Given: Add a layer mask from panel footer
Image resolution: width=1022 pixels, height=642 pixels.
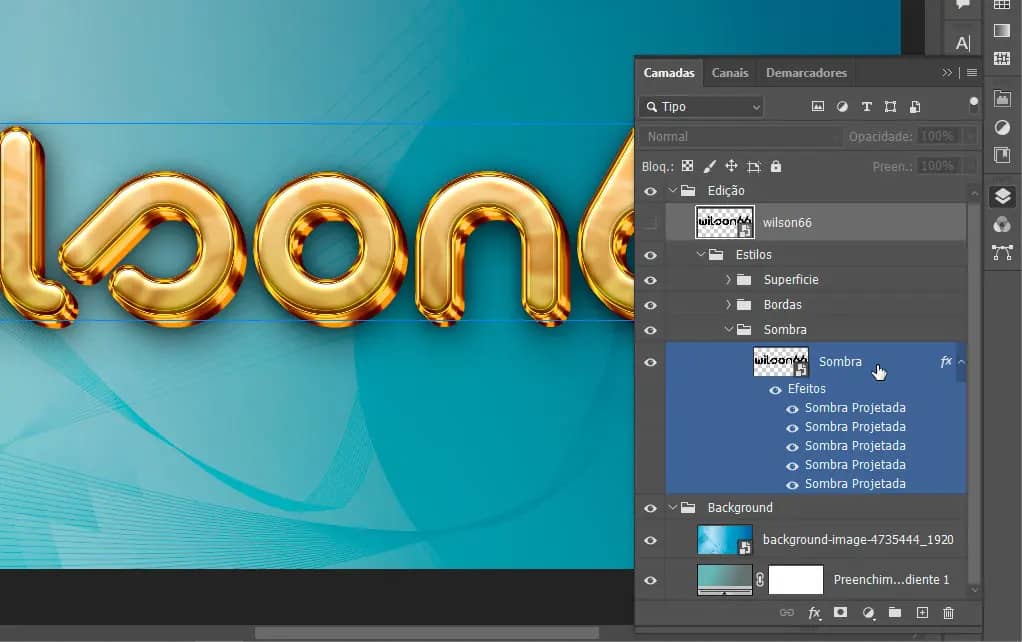Looking at the screenshot, I should coord(841,612).
